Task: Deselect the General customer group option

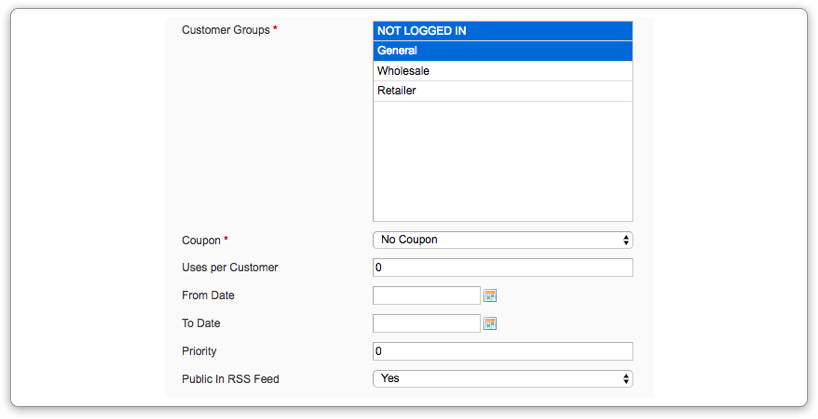Action: point(503,51)
